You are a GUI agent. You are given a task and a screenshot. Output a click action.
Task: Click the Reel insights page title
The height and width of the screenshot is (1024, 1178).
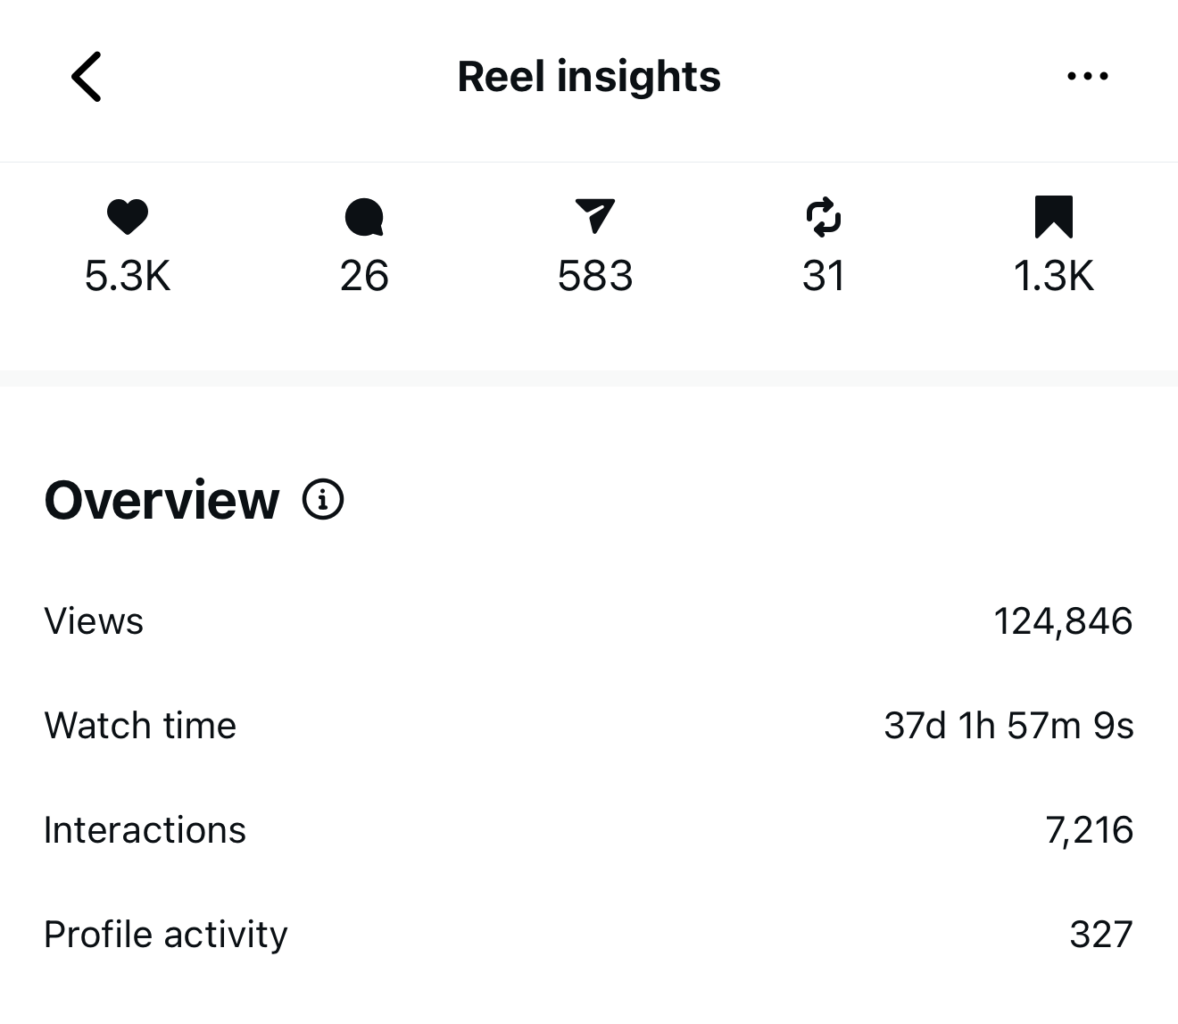click(589, 77)
